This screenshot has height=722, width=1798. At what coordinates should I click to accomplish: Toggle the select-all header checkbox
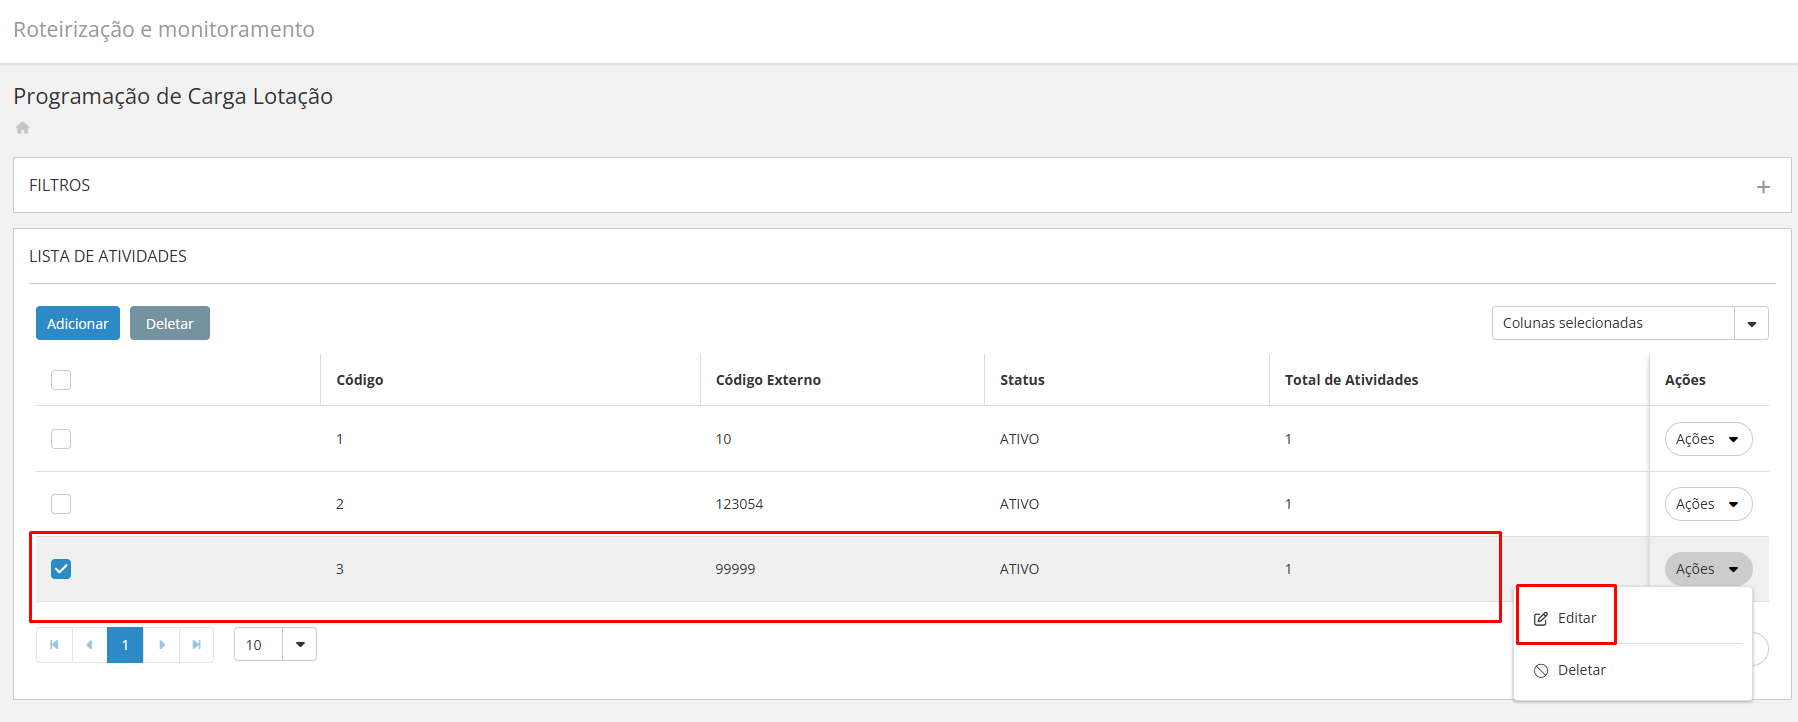coord(61,380)
